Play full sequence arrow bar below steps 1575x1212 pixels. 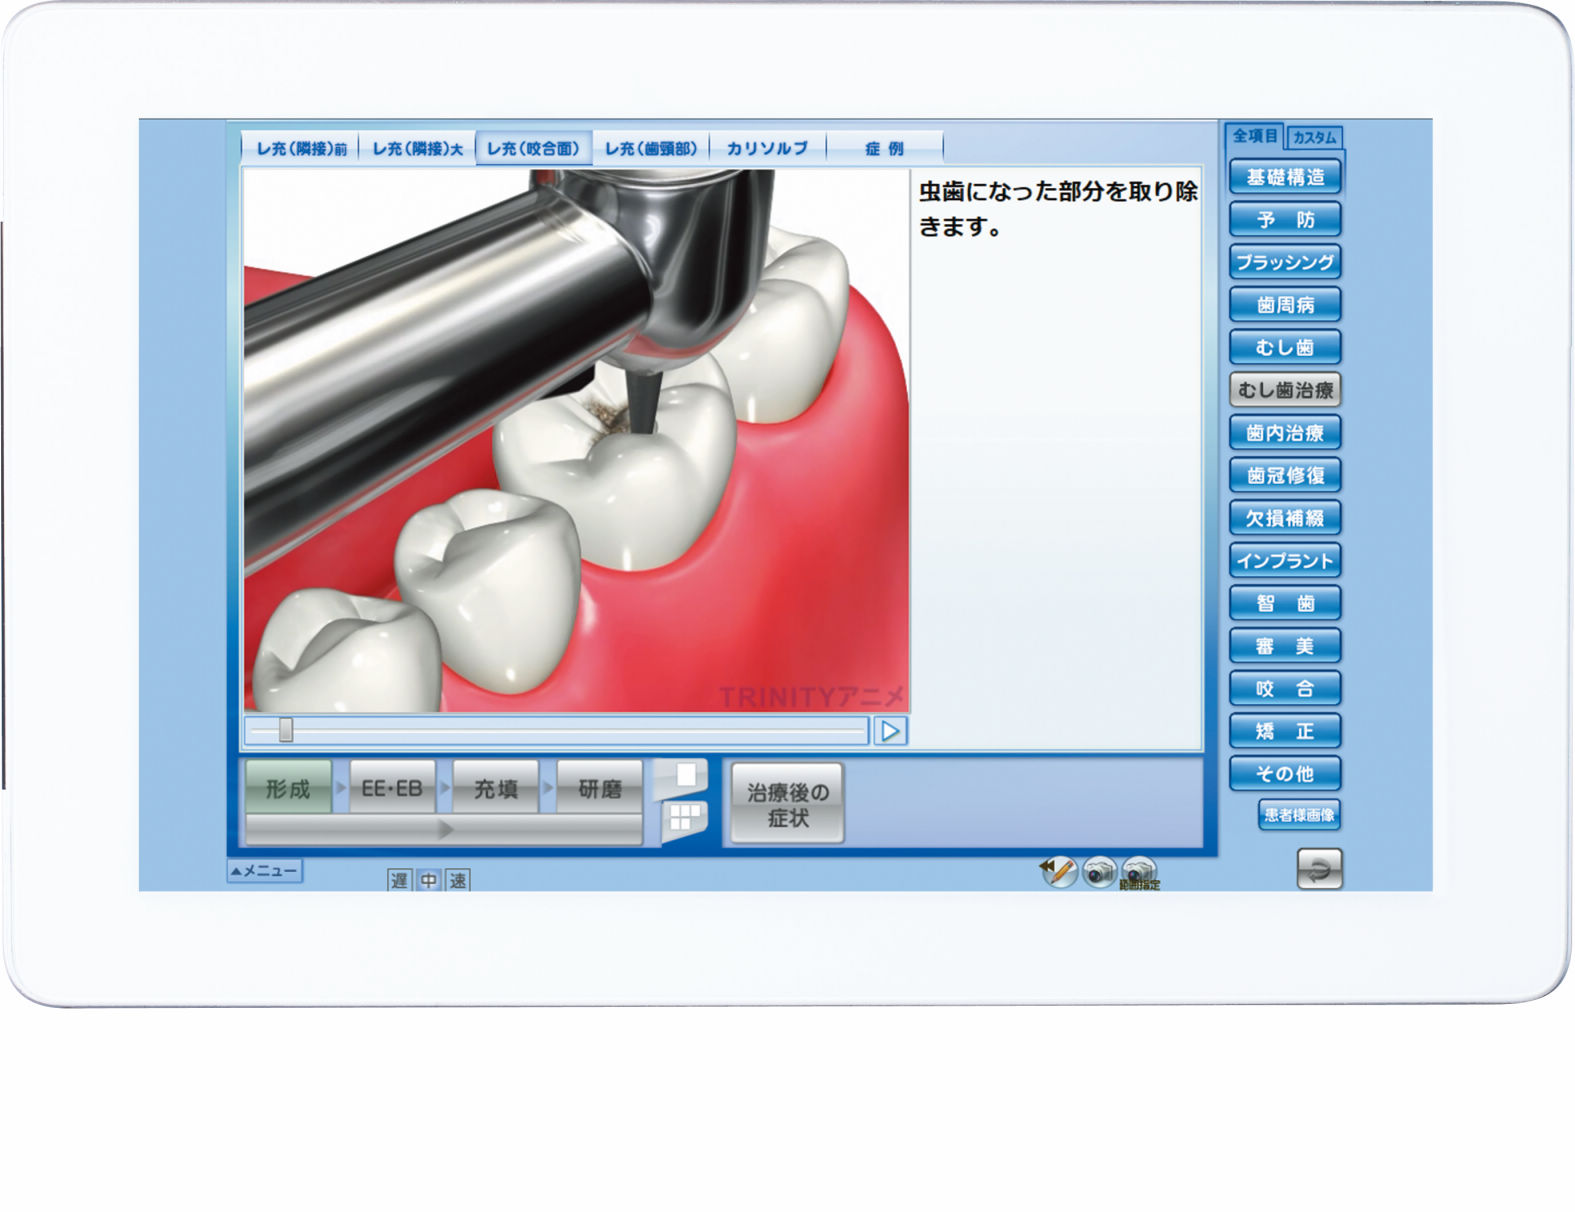(x=444, y=830)
